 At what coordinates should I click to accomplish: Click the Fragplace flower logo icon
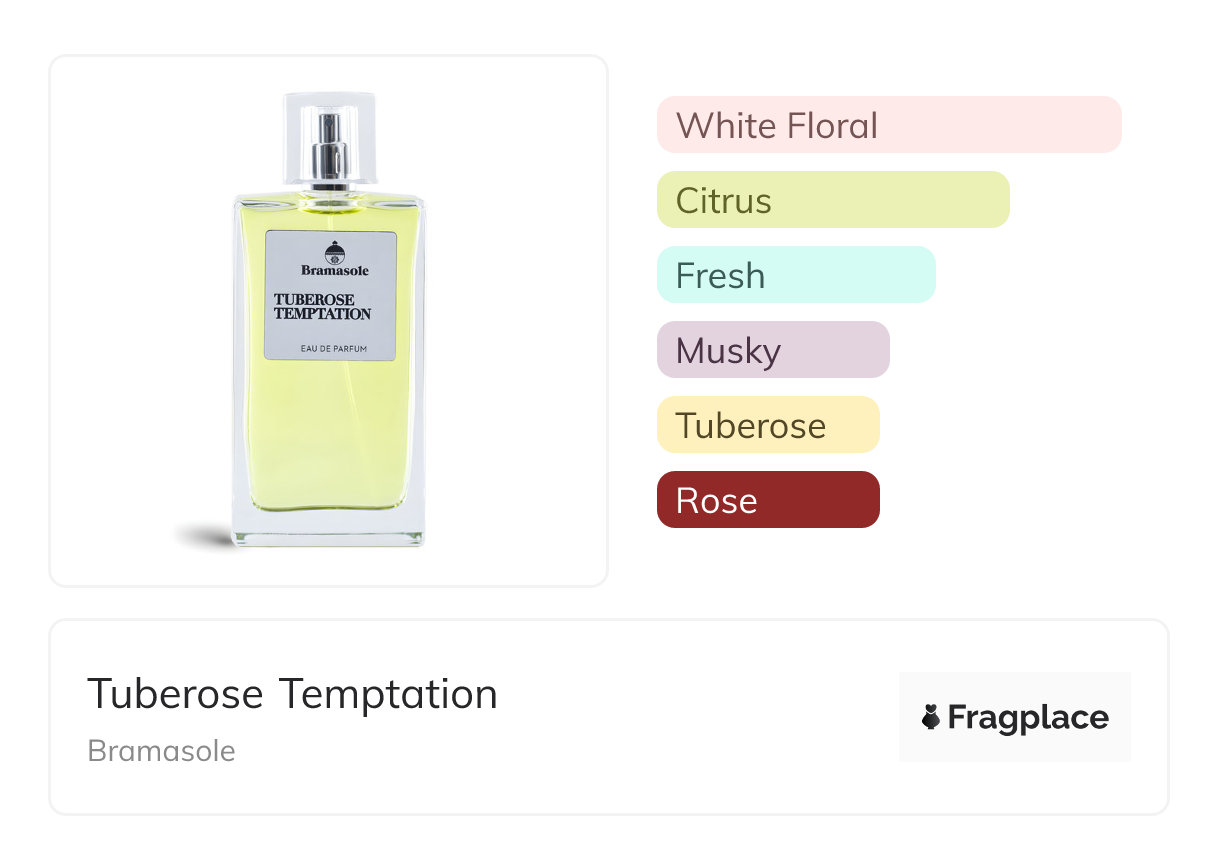click(x=931, y=717)
